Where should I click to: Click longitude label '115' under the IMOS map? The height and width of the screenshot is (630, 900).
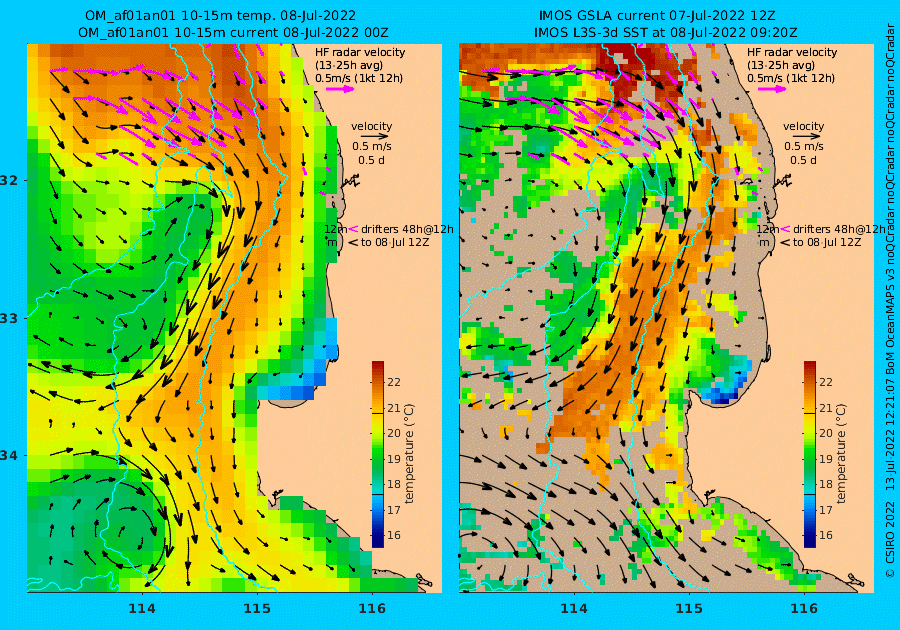tap(689, 609)
